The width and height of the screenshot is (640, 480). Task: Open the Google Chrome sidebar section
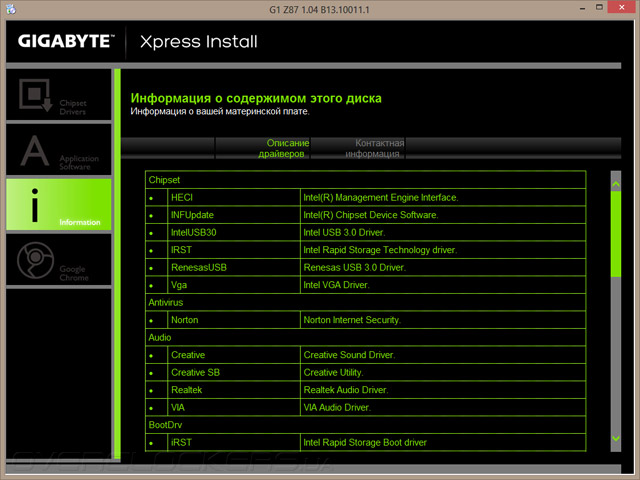(x=59, y=259)
